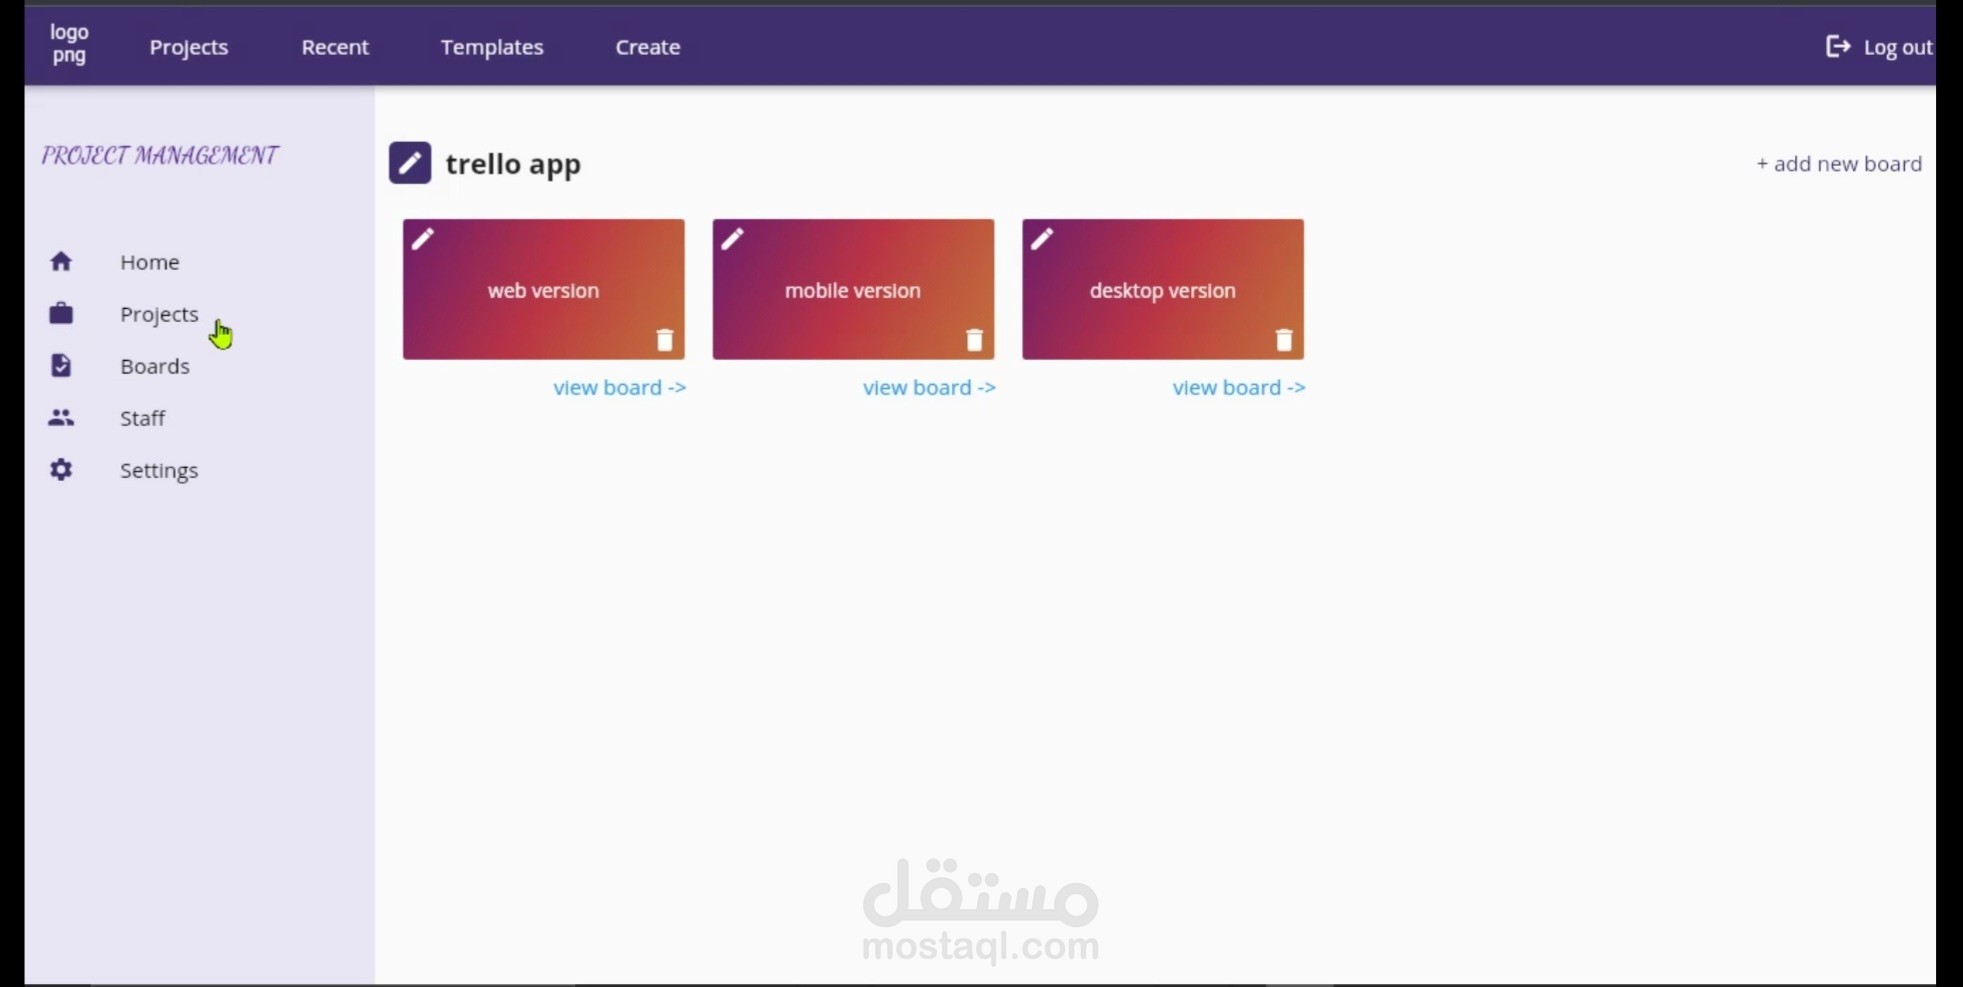Image resolution: width=1963 pixels, height=987 pixels.
Task: Open Staff in the sidebar
Action: pos(143,418)
